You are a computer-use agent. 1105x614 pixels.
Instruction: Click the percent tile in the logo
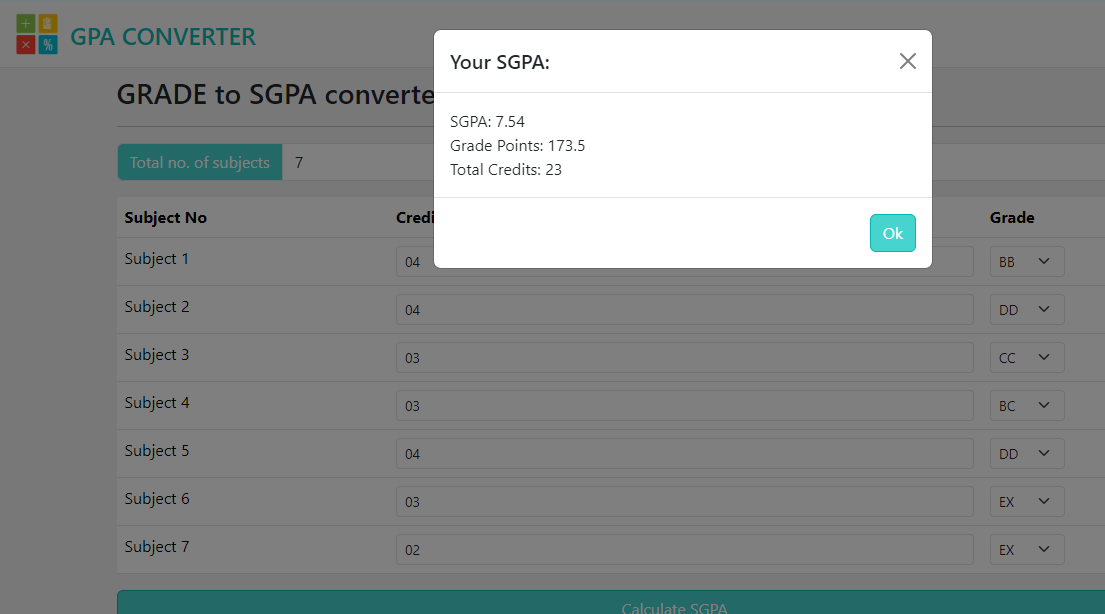tap(48, 44)
